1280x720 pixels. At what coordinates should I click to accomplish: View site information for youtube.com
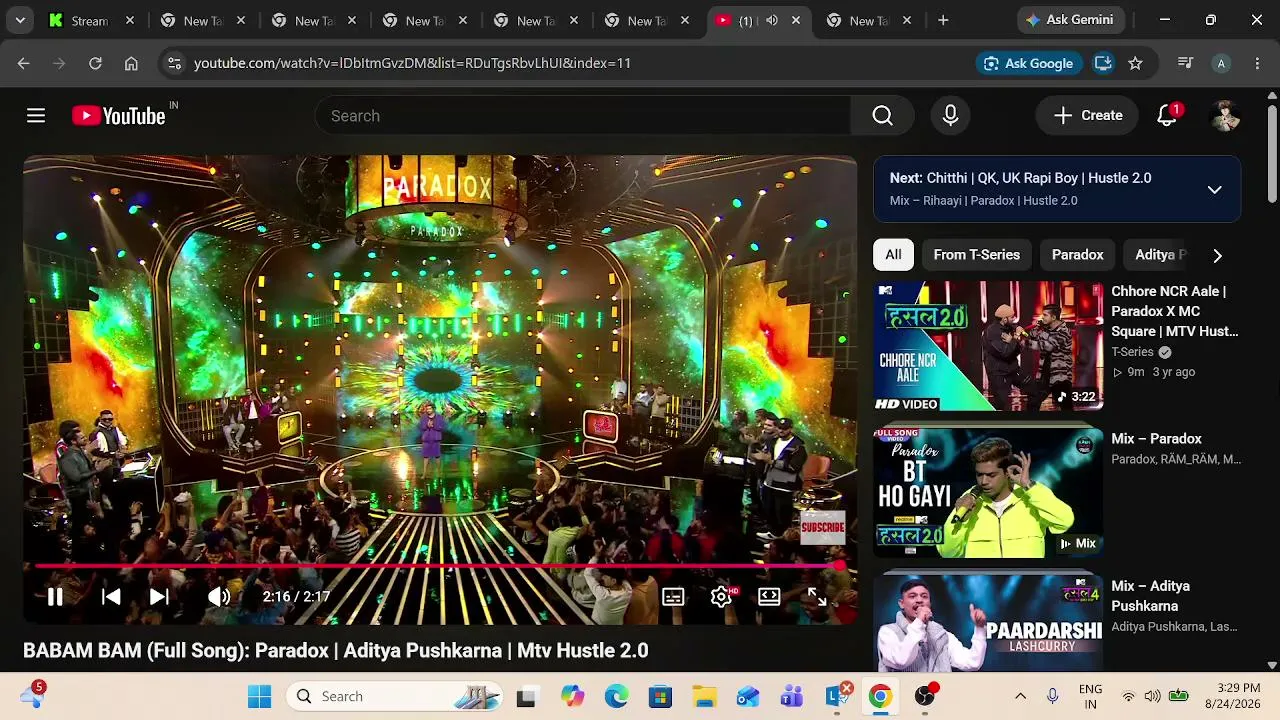point(174,63)
